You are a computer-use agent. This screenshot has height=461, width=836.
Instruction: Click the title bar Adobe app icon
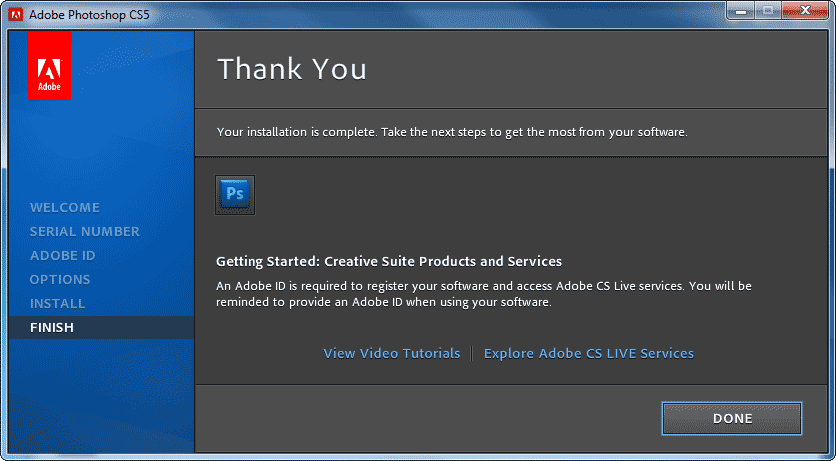pos(16,14)
